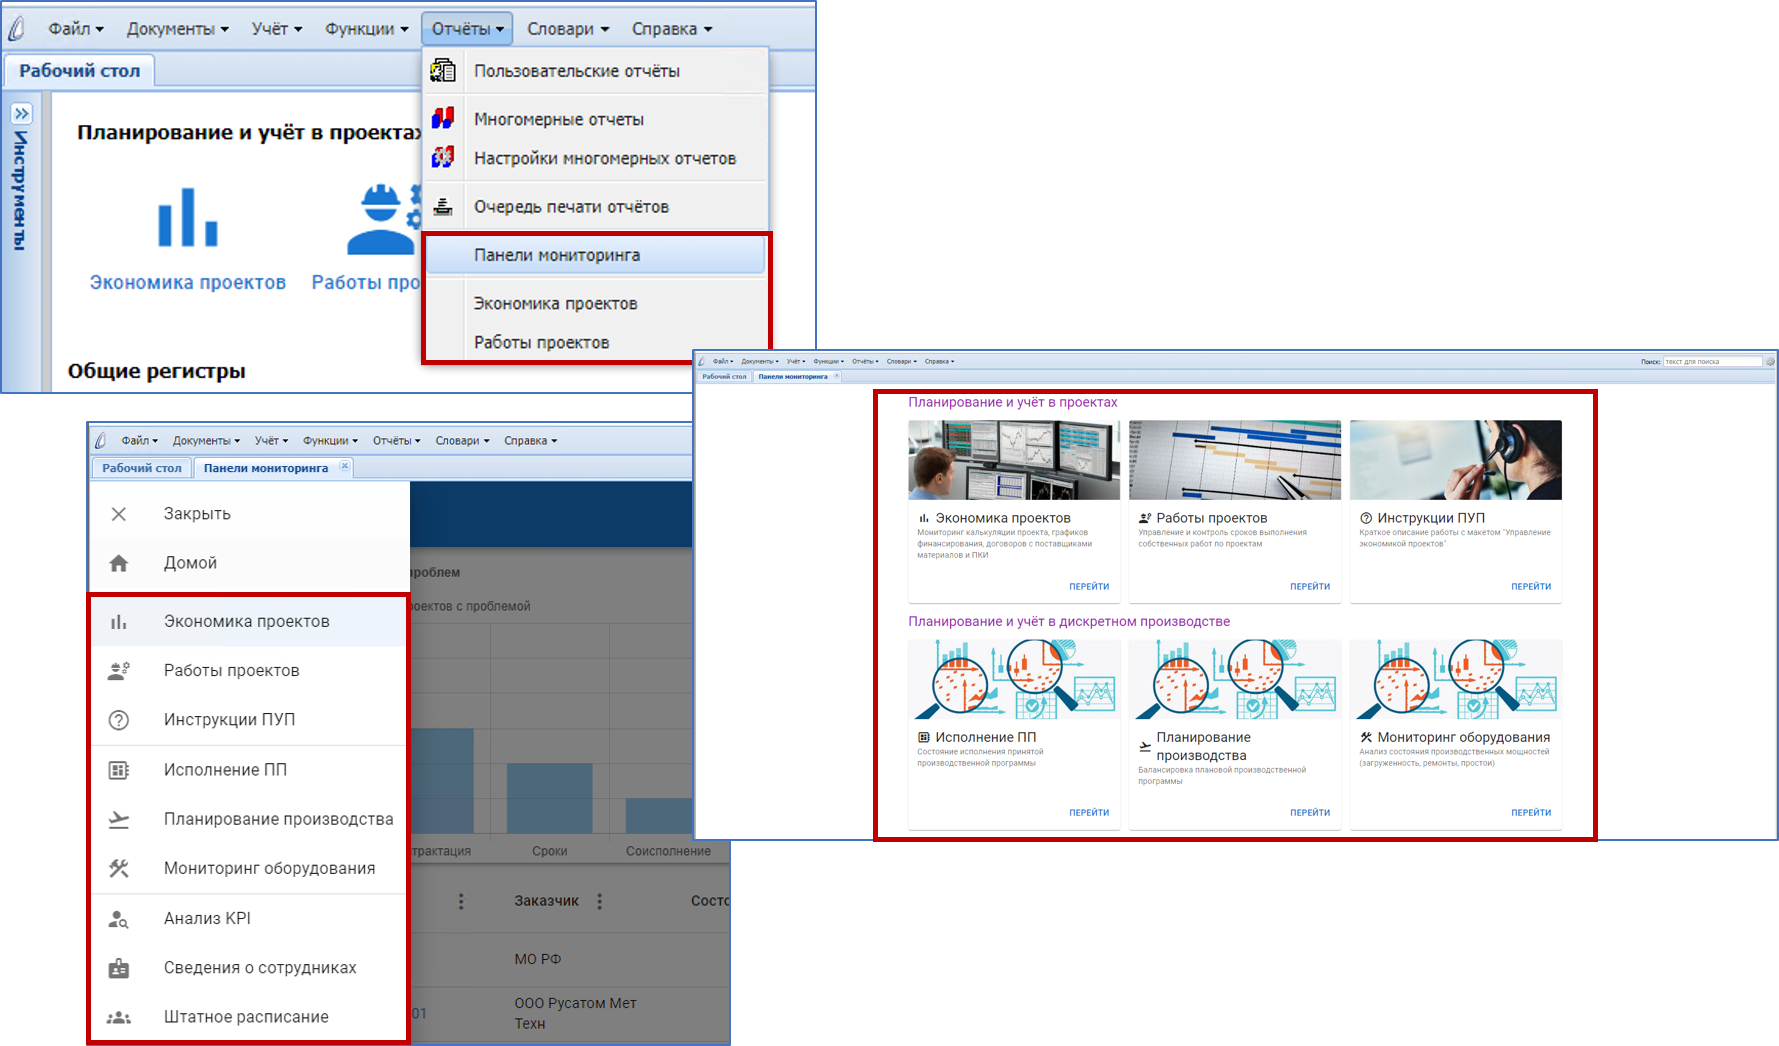Expand the Инструменты side panel chevron
This screenshot has width=1779, height=1046.
pyautogui.click(x=21, y=114)
